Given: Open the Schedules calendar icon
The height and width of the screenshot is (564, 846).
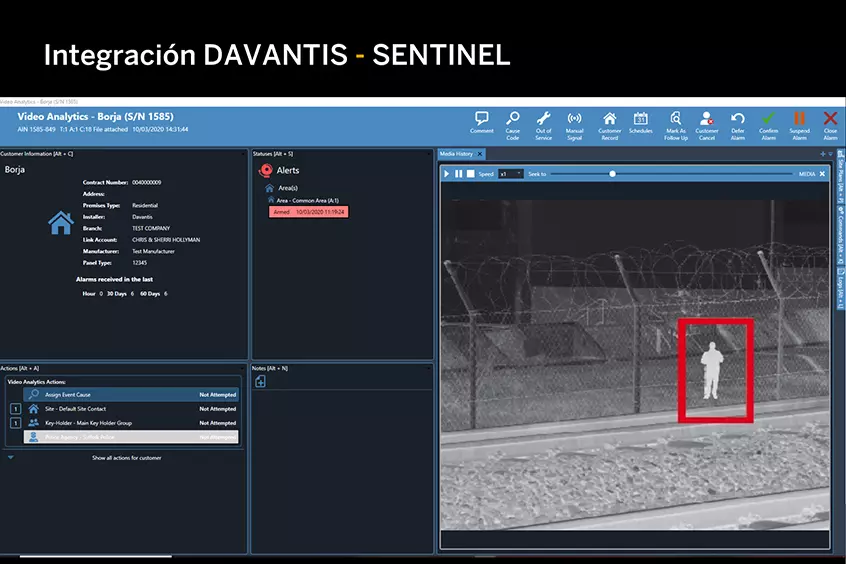Looking at the screenshot, I should point(640,118).
